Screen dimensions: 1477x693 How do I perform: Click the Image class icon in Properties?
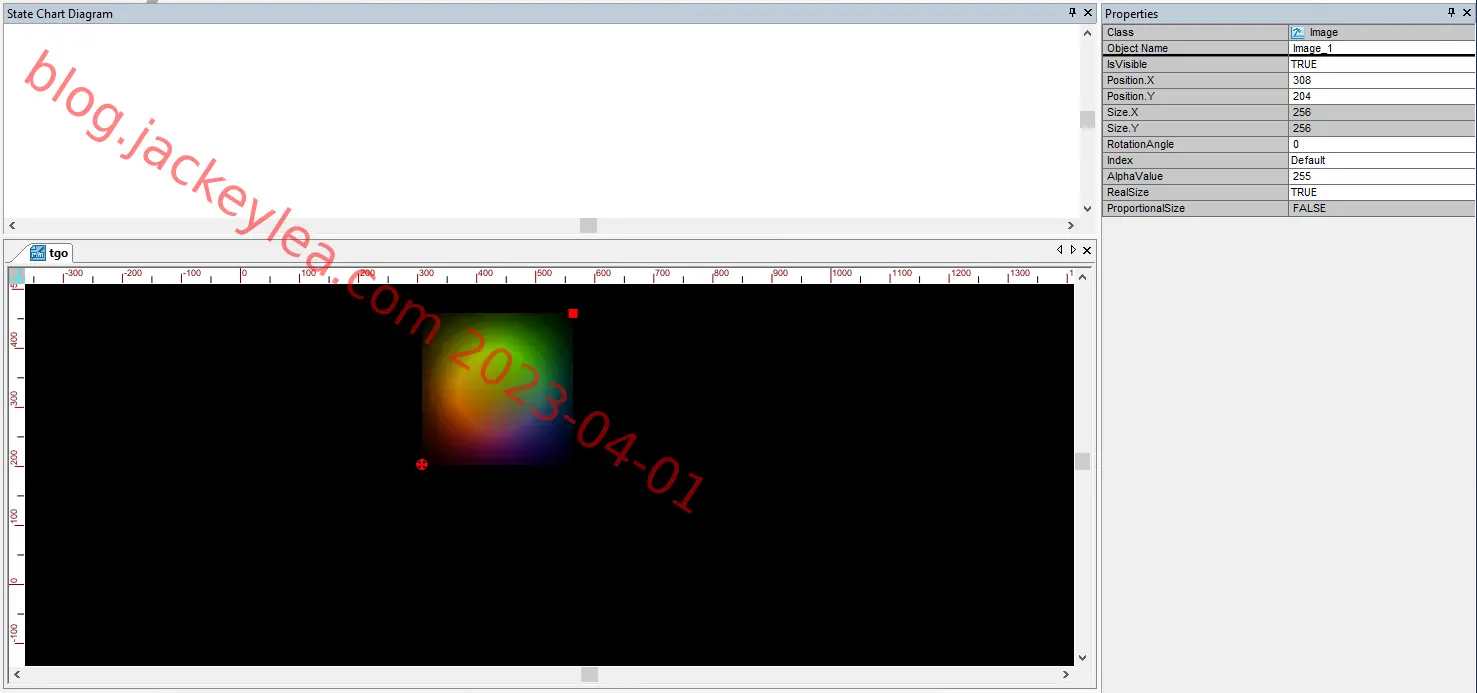[1298, 32]
